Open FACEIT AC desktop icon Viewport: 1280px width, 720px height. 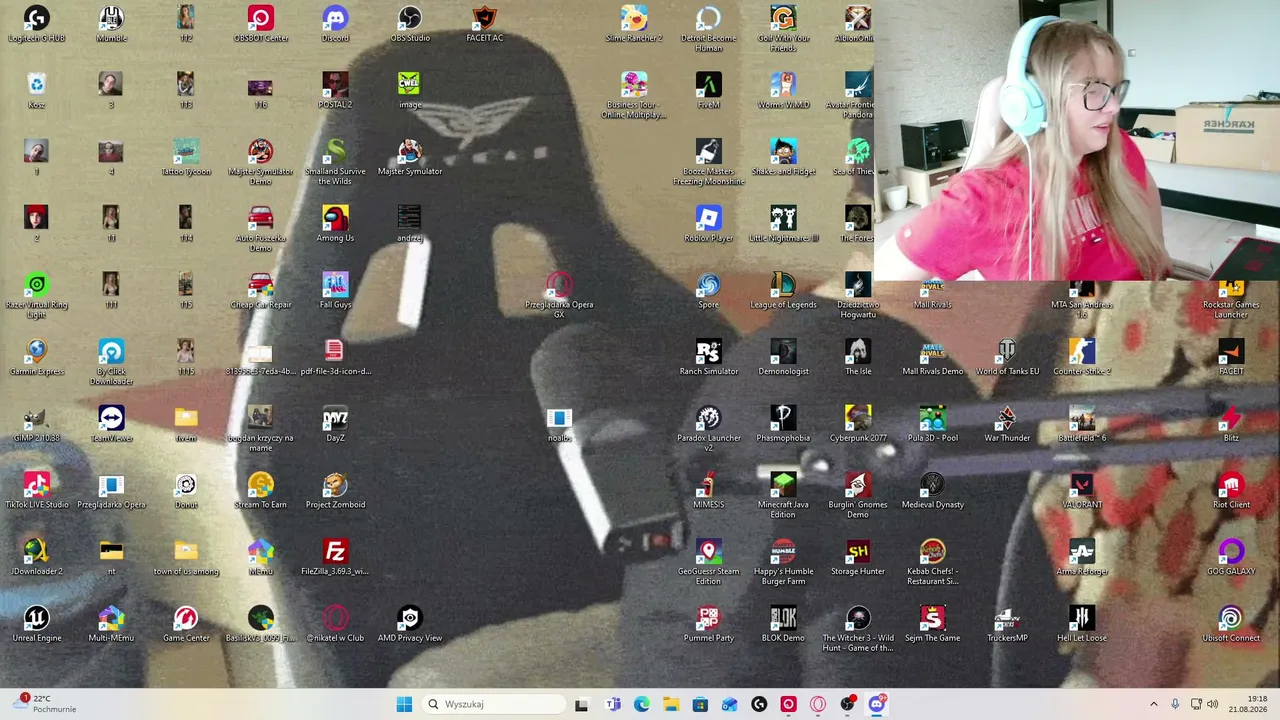[x=484, y=25]
